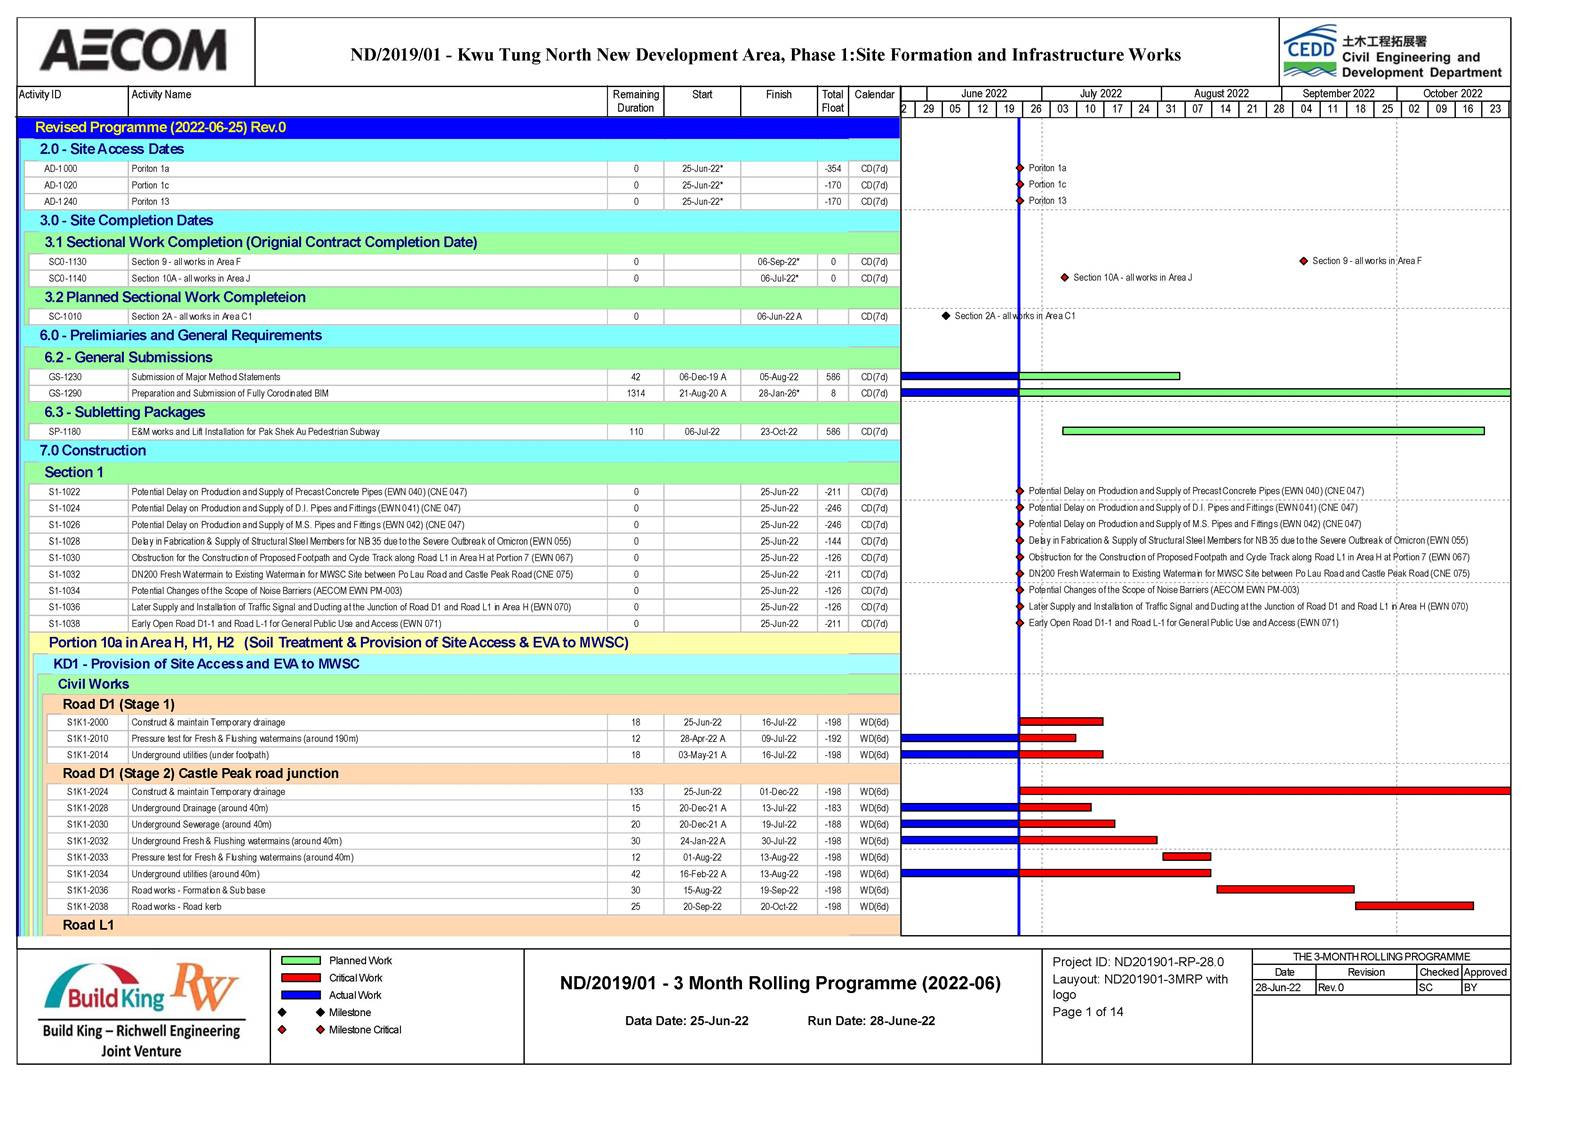Click the green bar for E&M works SP-1180
The width and height of the screenshot is (1588, 1123).
[1273, 431]
